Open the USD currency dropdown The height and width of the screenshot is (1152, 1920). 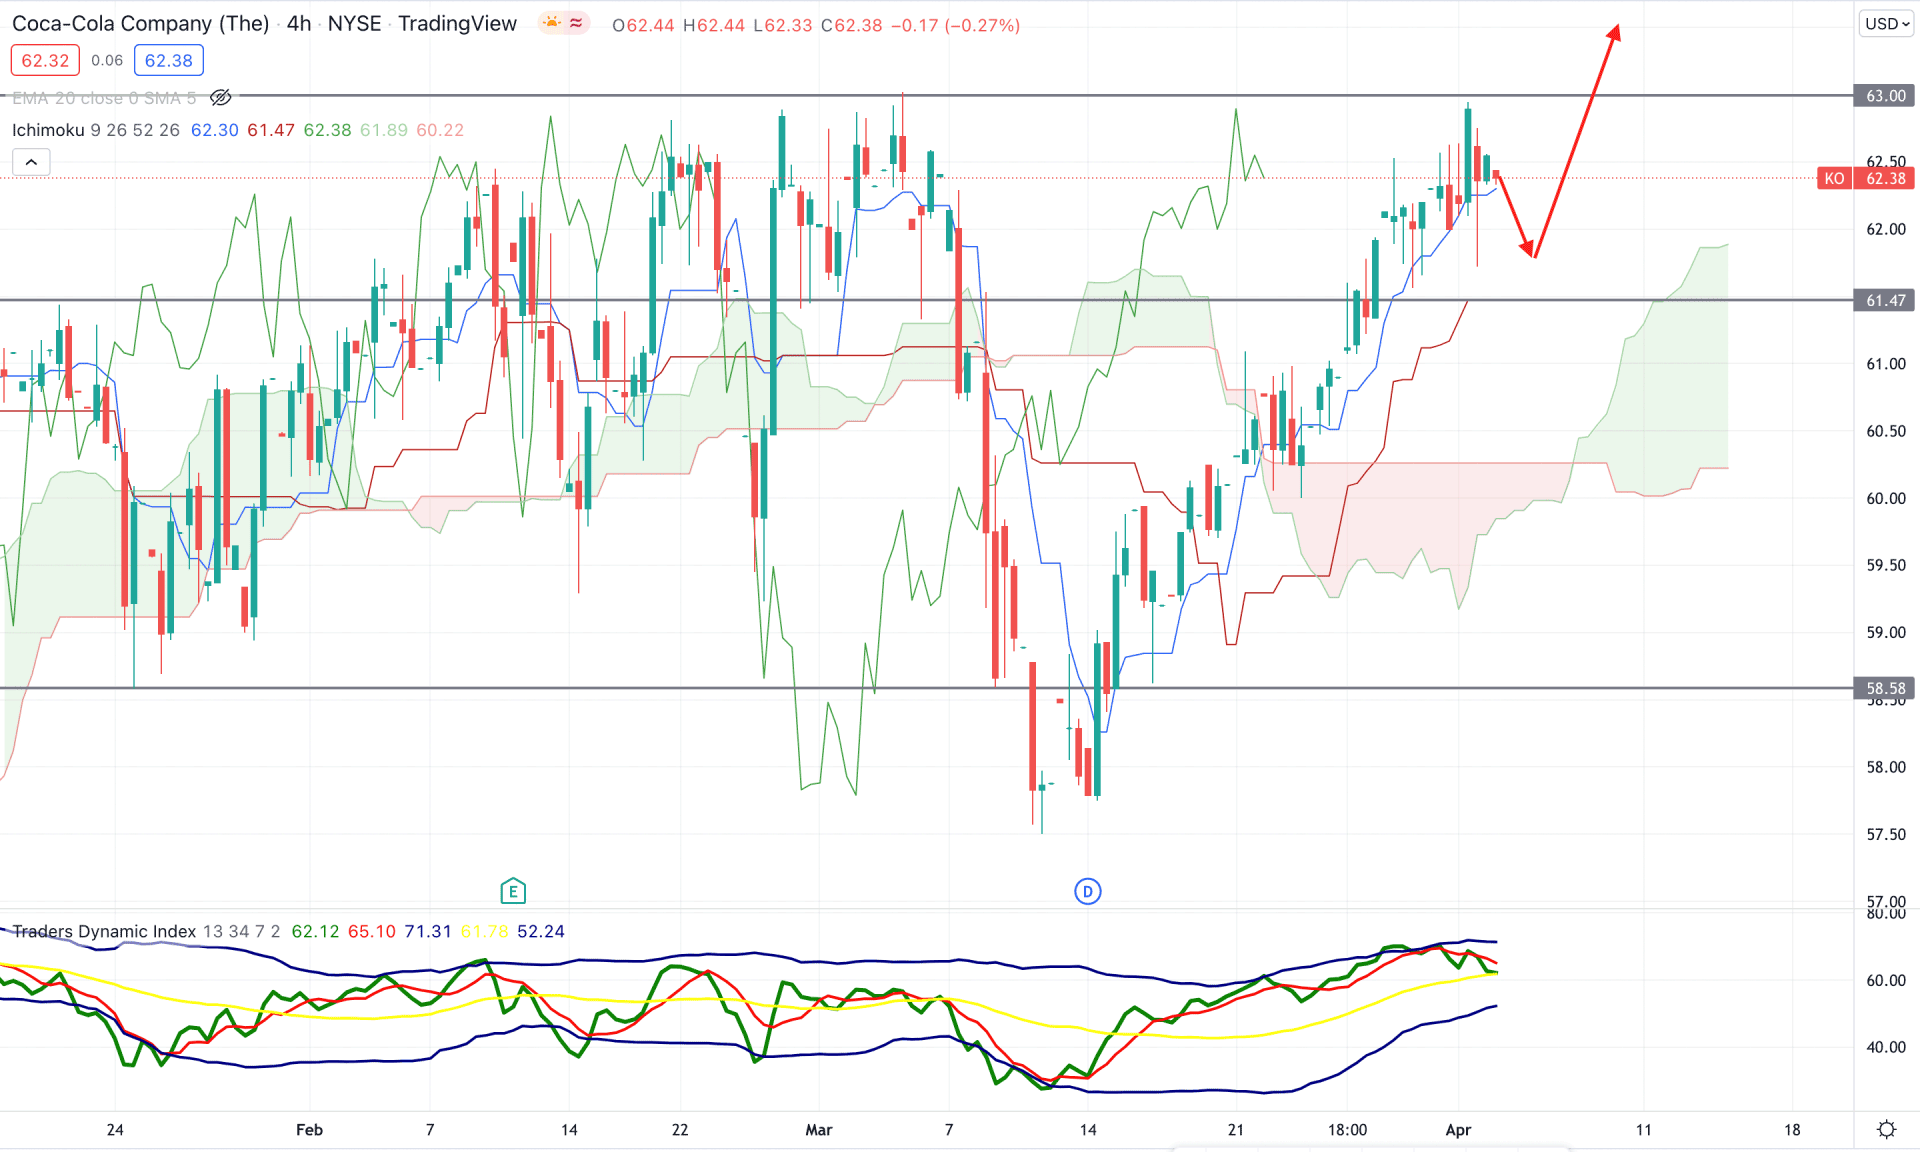click(1886, 24)
